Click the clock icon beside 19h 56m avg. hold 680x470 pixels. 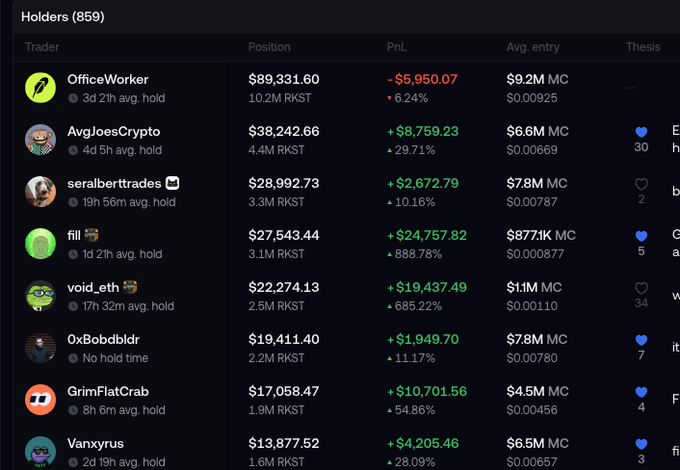point(73,202)
